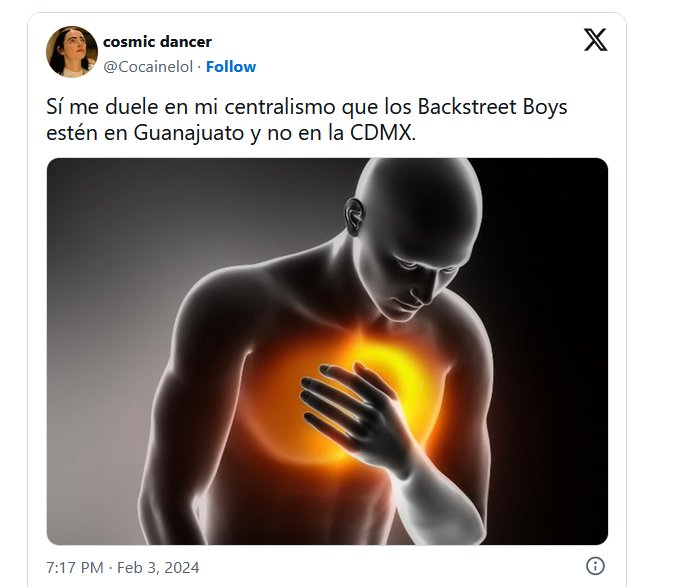
Task: Click the figure's ear in the image
Action: (x=354, y=216)
